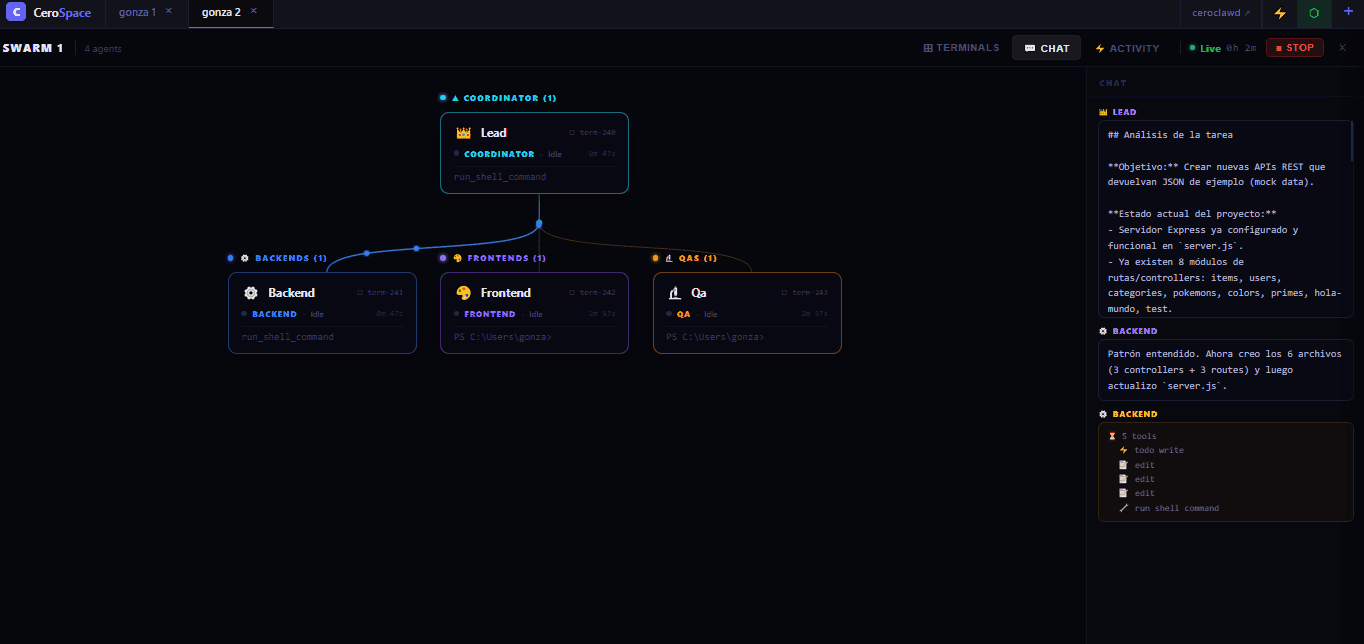Screen dimensions: 1364x644
Task: Click the green hexagon icon in top bar
Action: [1313, 13]
